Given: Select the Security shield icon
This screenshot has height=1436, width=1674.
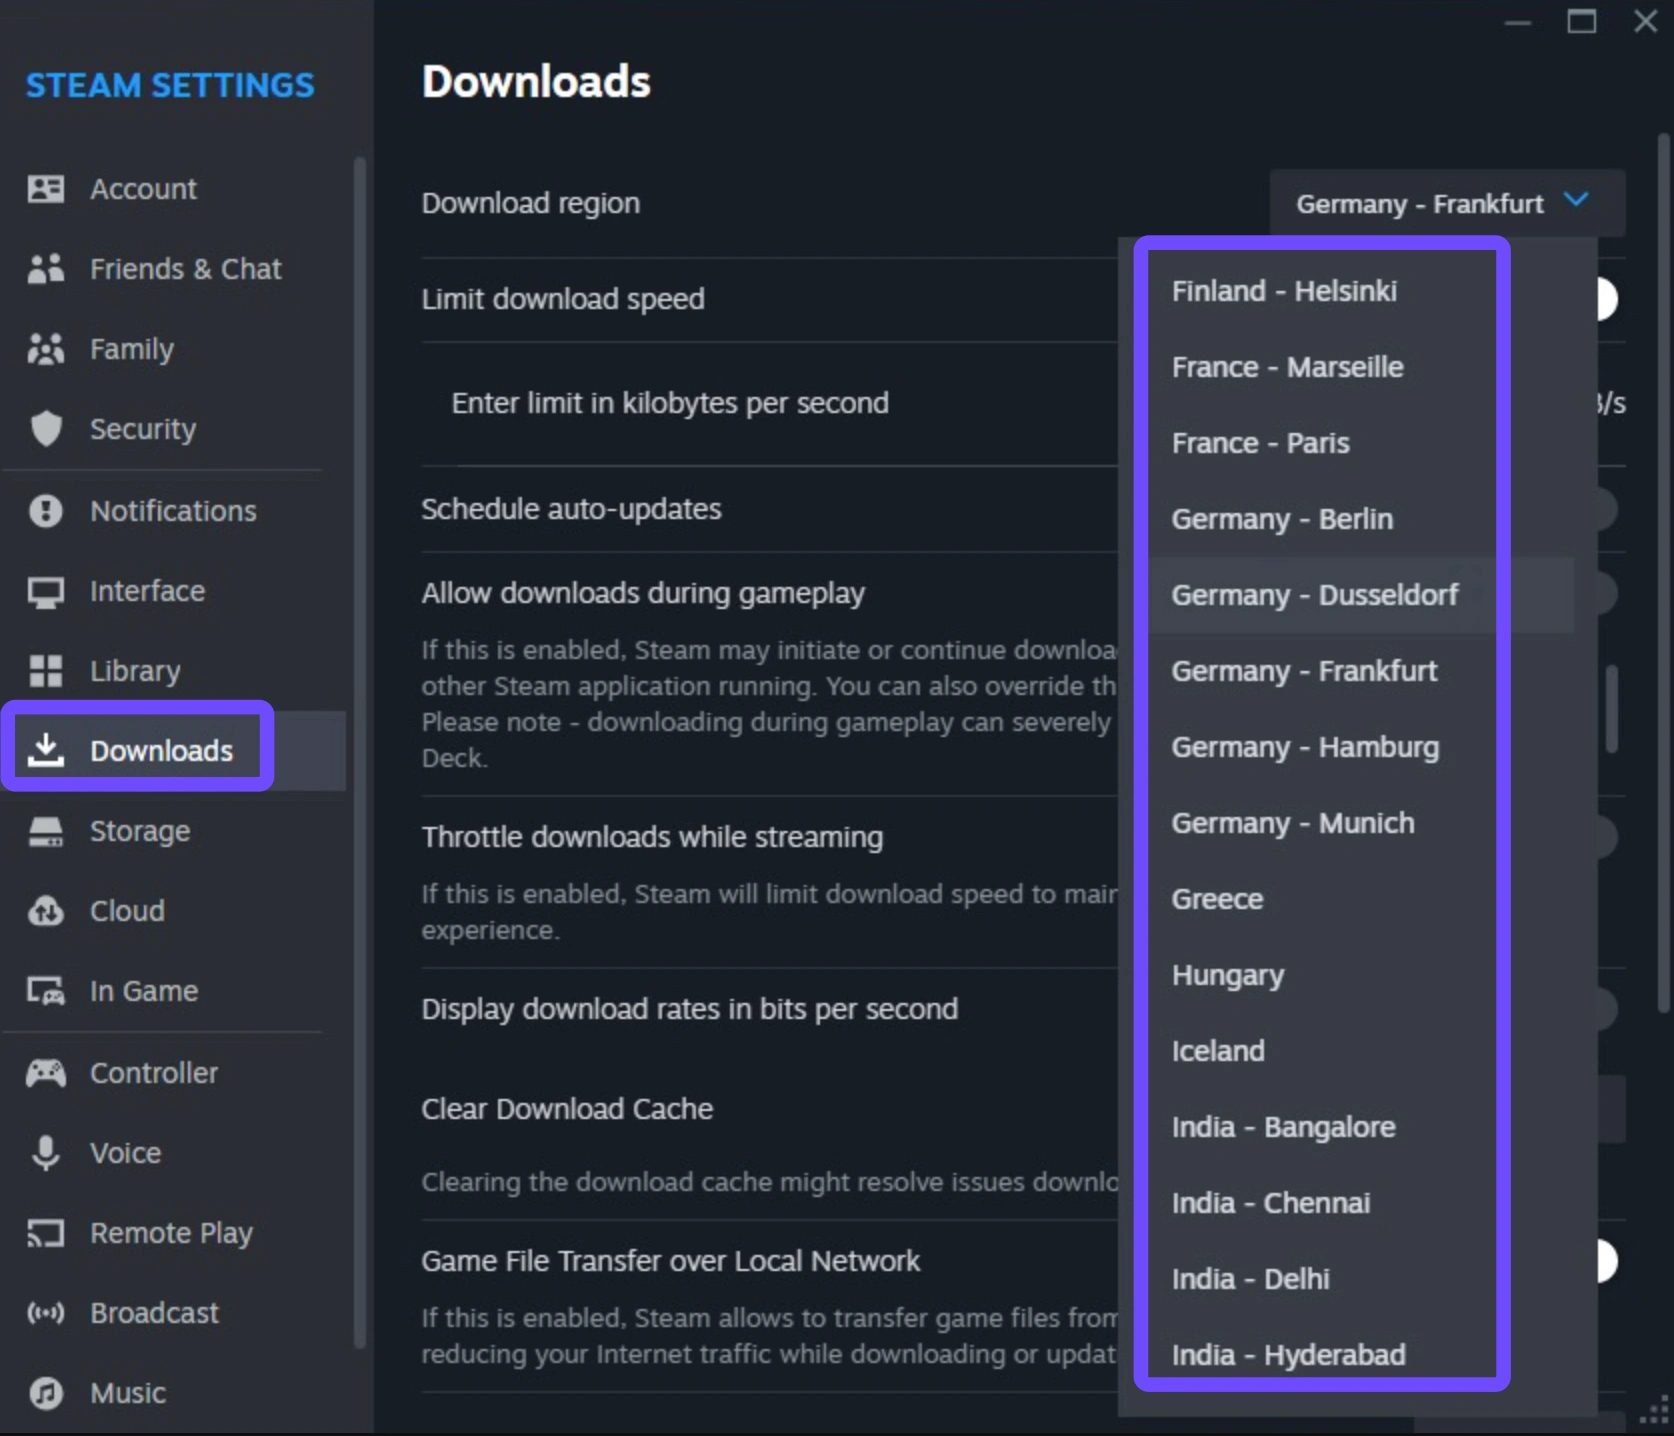Looking at the screenshot, I should (x=46, y=429).
